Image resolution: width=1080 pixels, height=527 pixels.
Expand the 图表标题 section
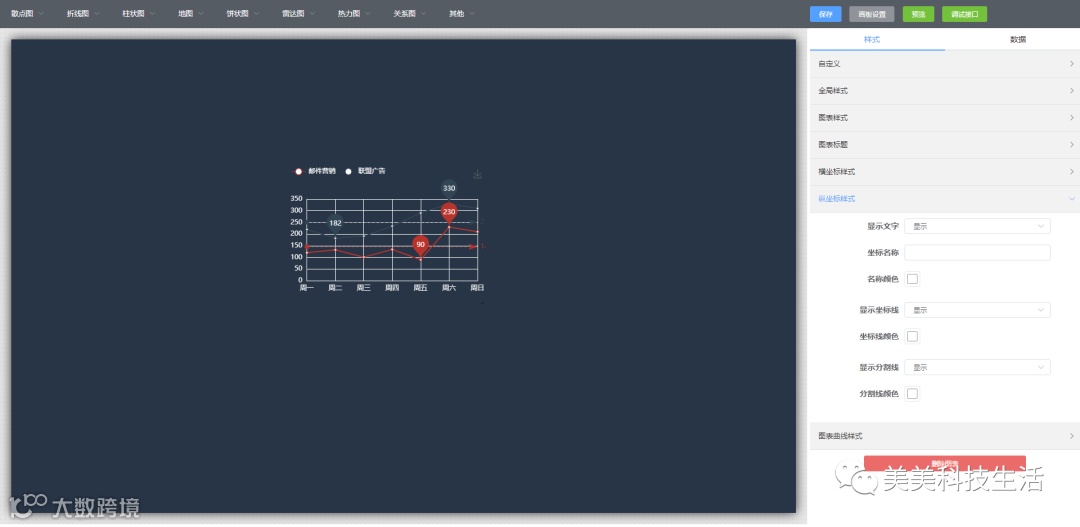click(x=944, y=145)
